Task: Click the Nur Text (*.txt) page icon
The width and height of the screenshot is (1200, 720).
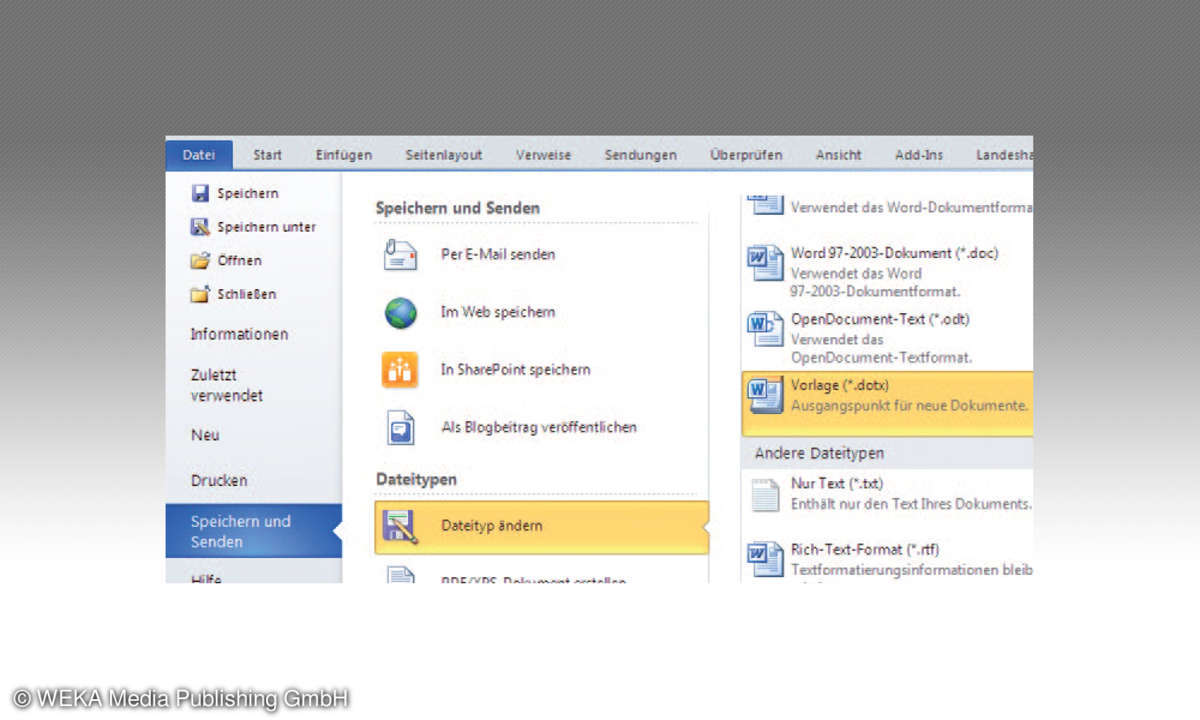Action: pyautogui.click(x=766, y=494)
